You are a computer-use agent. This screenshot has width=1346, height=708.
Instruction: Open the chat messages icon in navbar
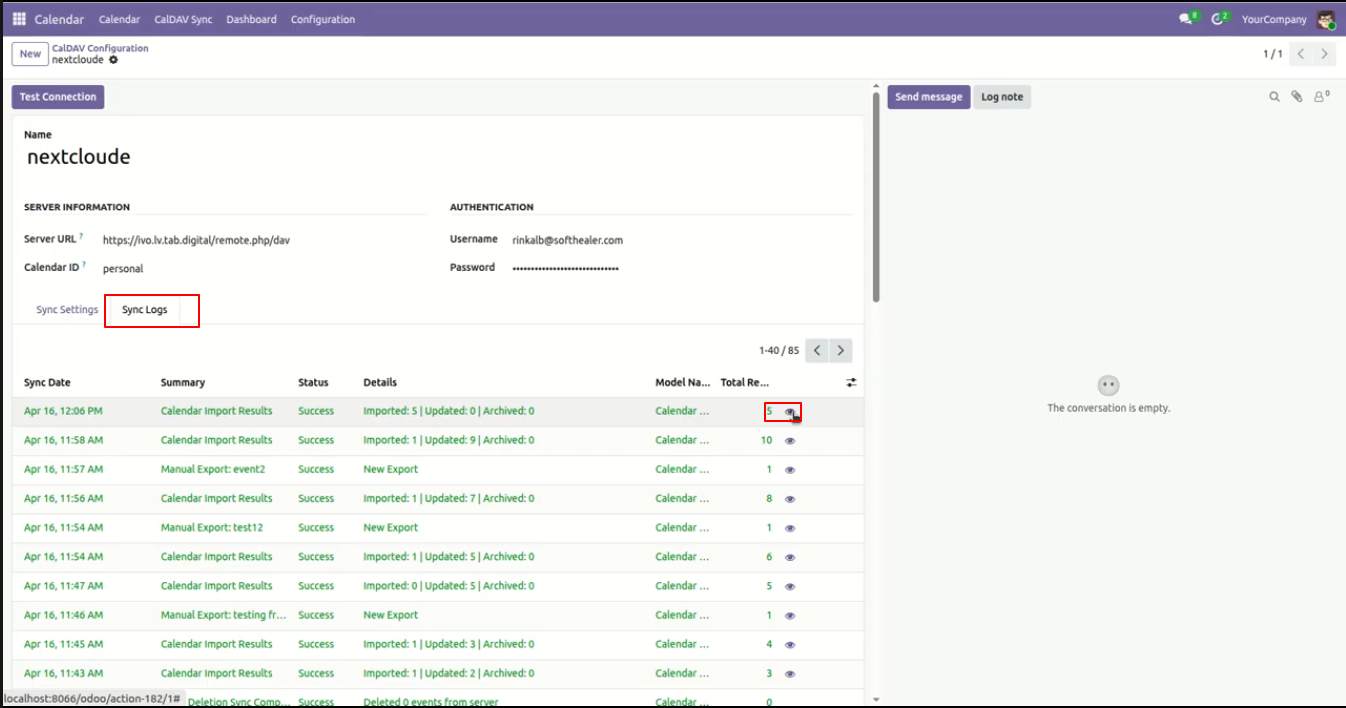point(1188,19)
